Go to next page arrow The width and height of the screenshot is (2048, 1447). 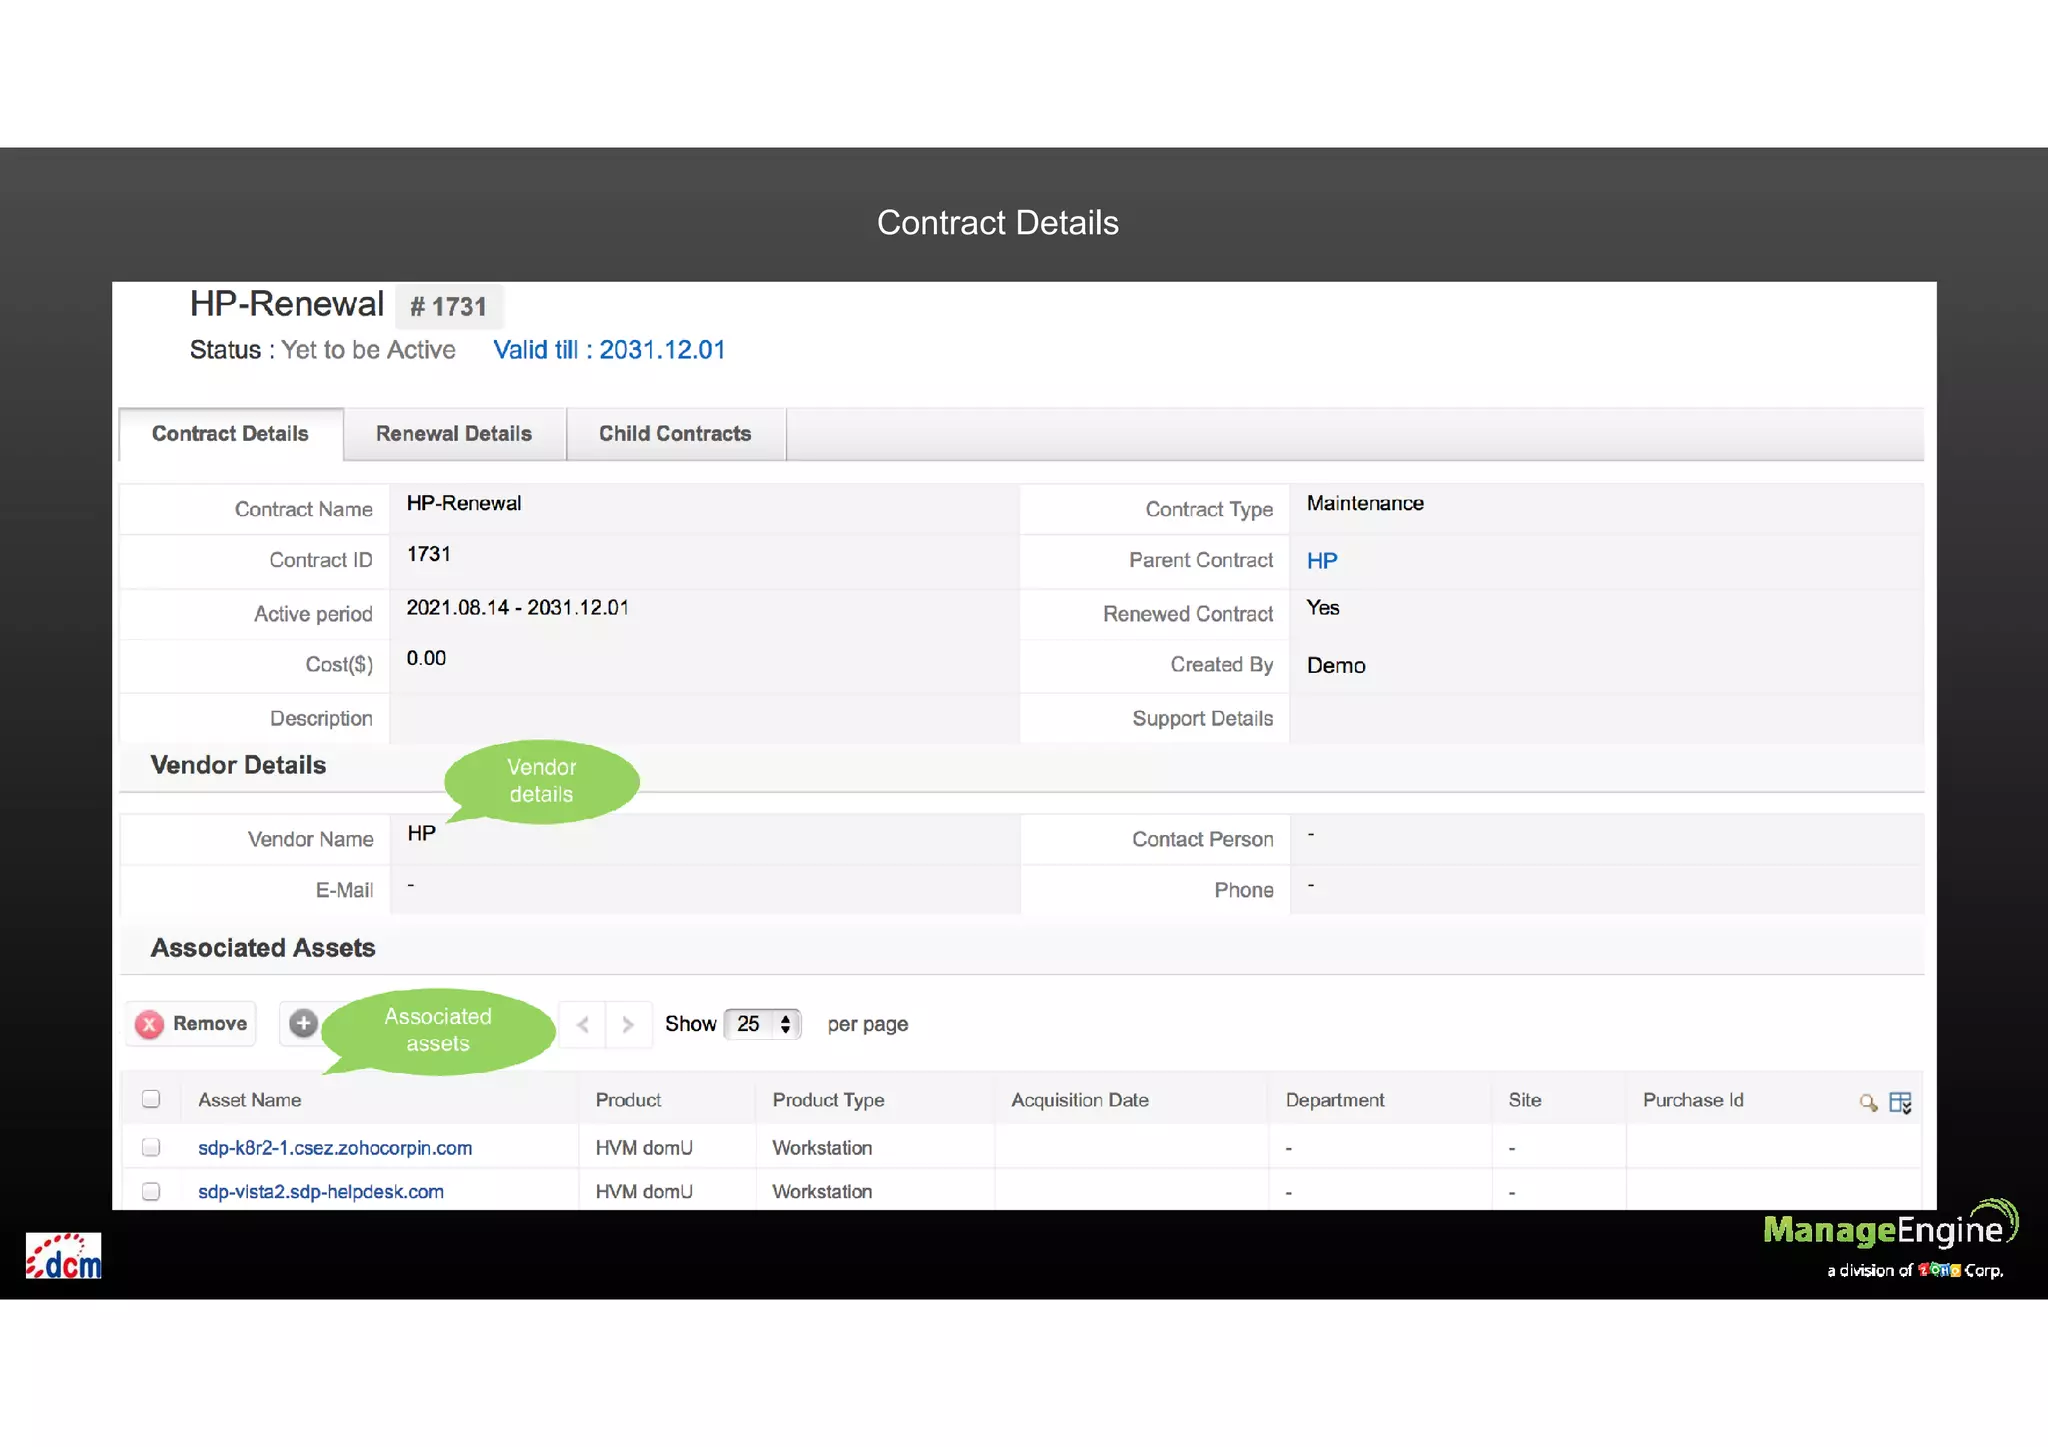(628, 1024)
